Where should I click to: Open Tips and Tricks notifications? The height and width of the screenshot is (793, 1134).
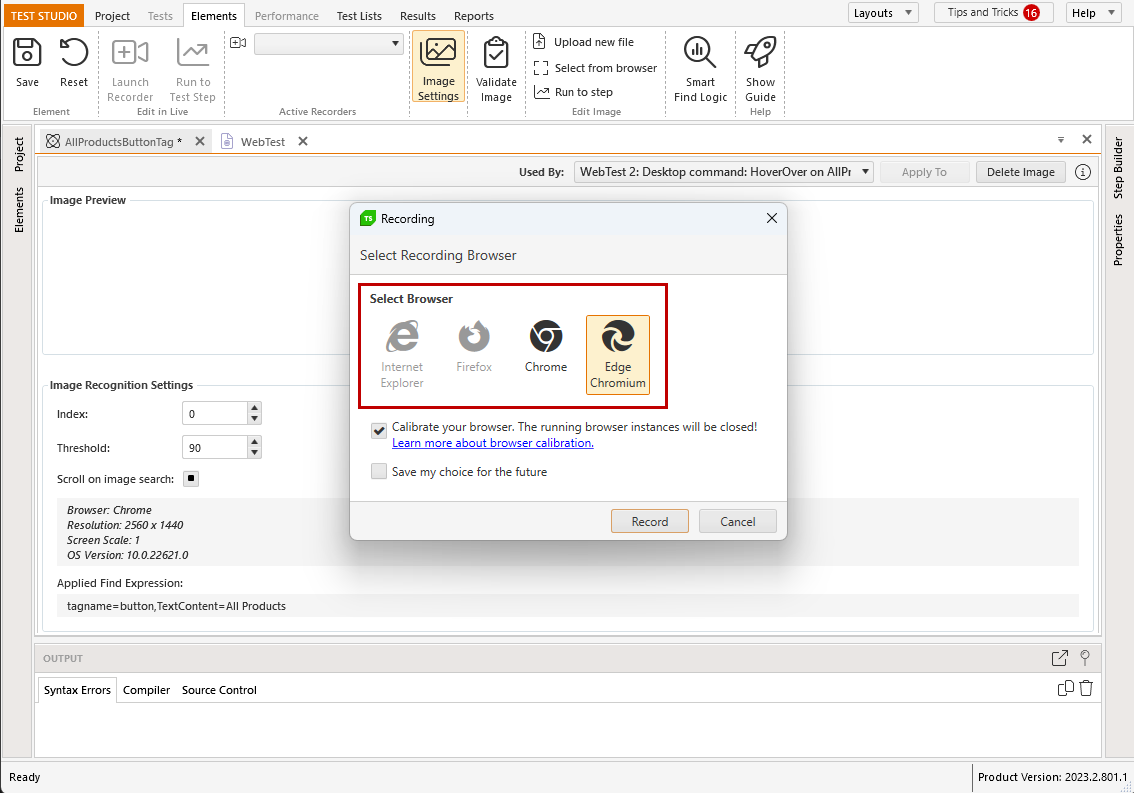click(993, 12)
